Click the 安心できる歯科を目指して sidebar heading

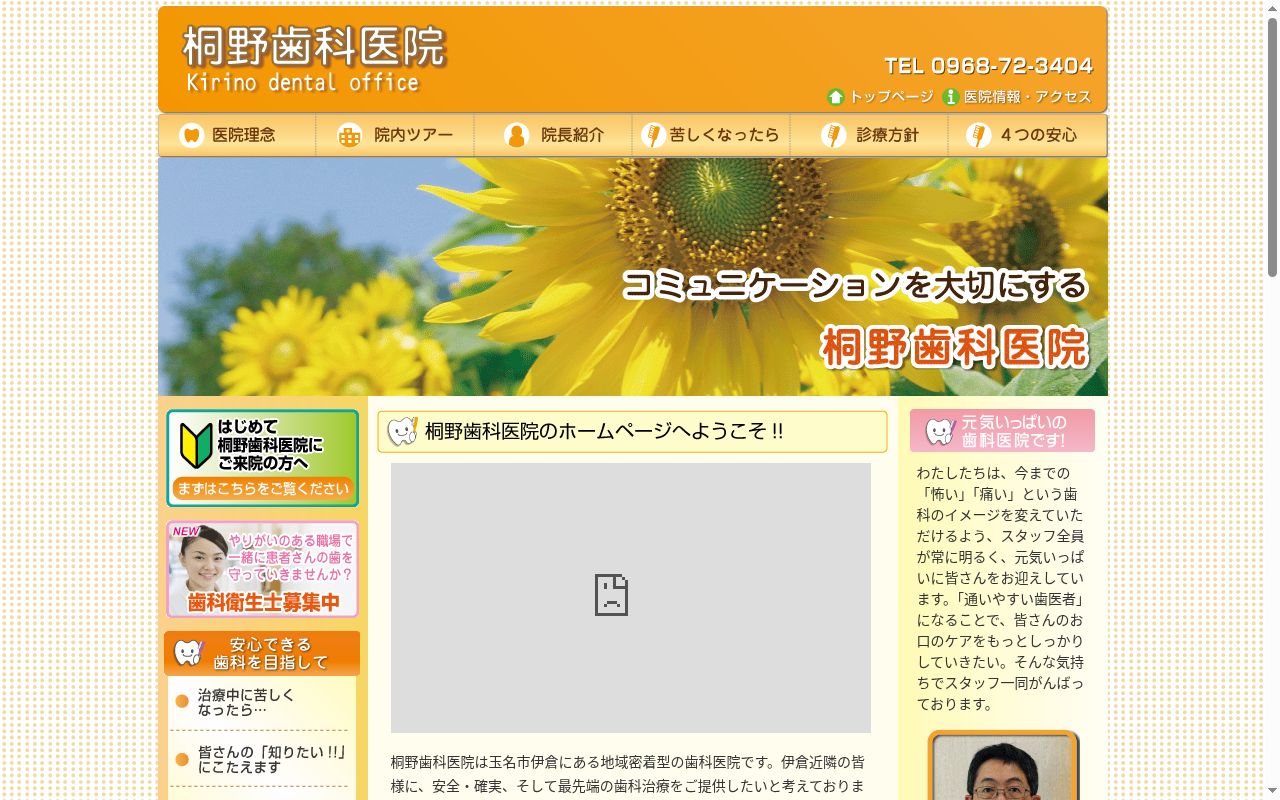[262, 653]
